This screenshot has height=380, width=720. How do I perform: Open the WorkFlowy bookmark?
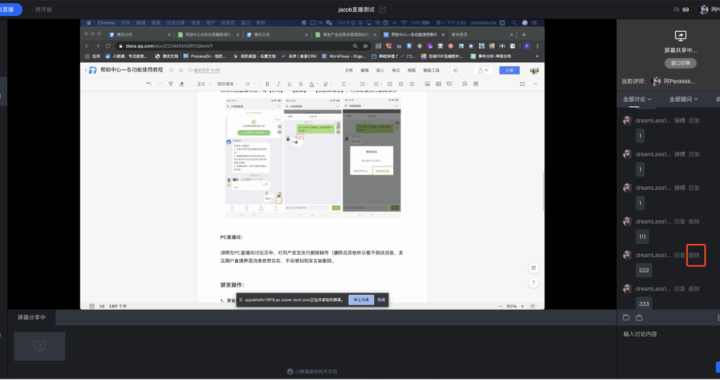(x=343, y=56)
